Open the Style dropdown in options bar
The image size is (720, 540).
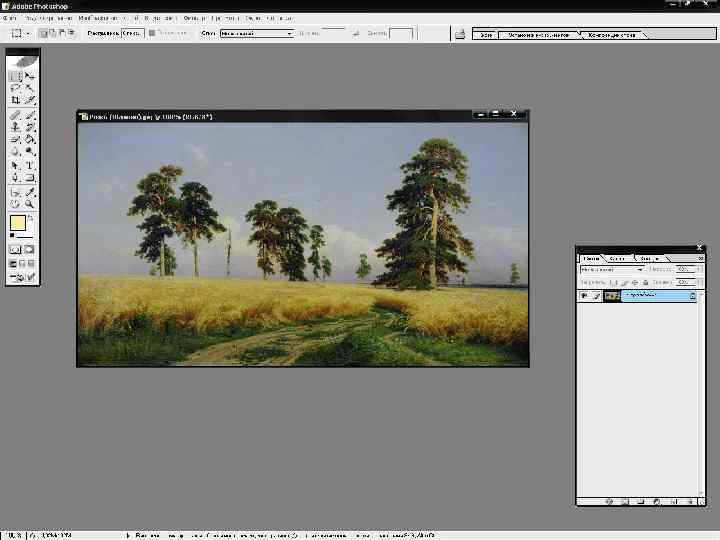pyautogui.click(x=256, y=33)
